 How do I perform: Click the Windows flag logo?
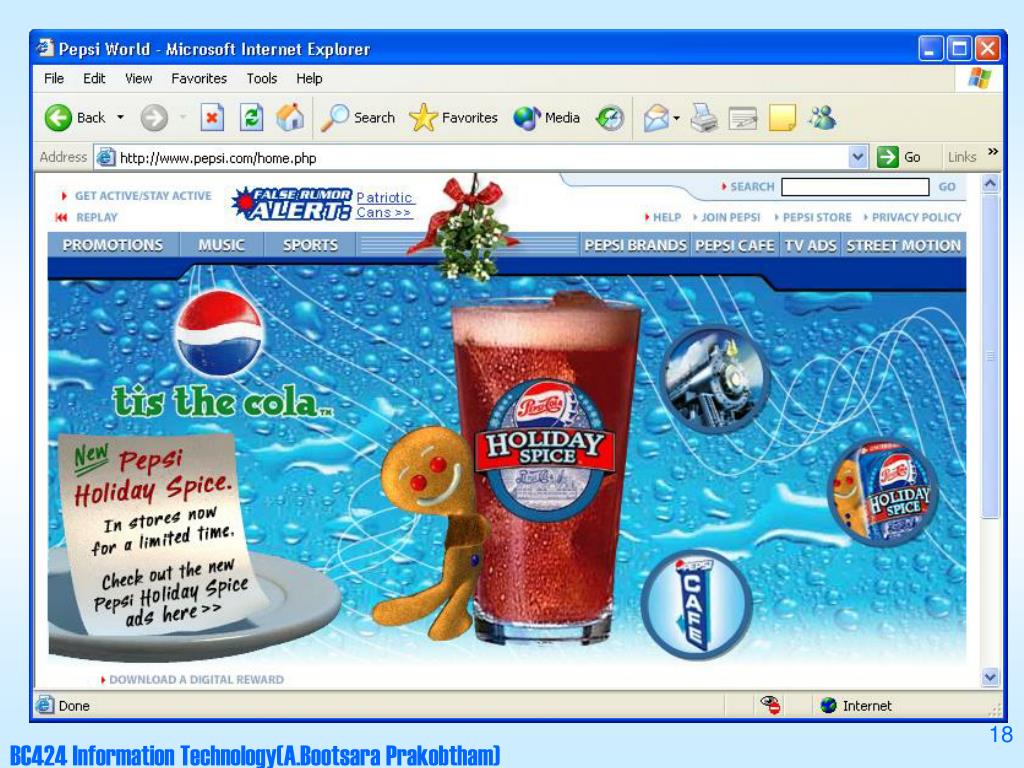[x=980, y=78]
